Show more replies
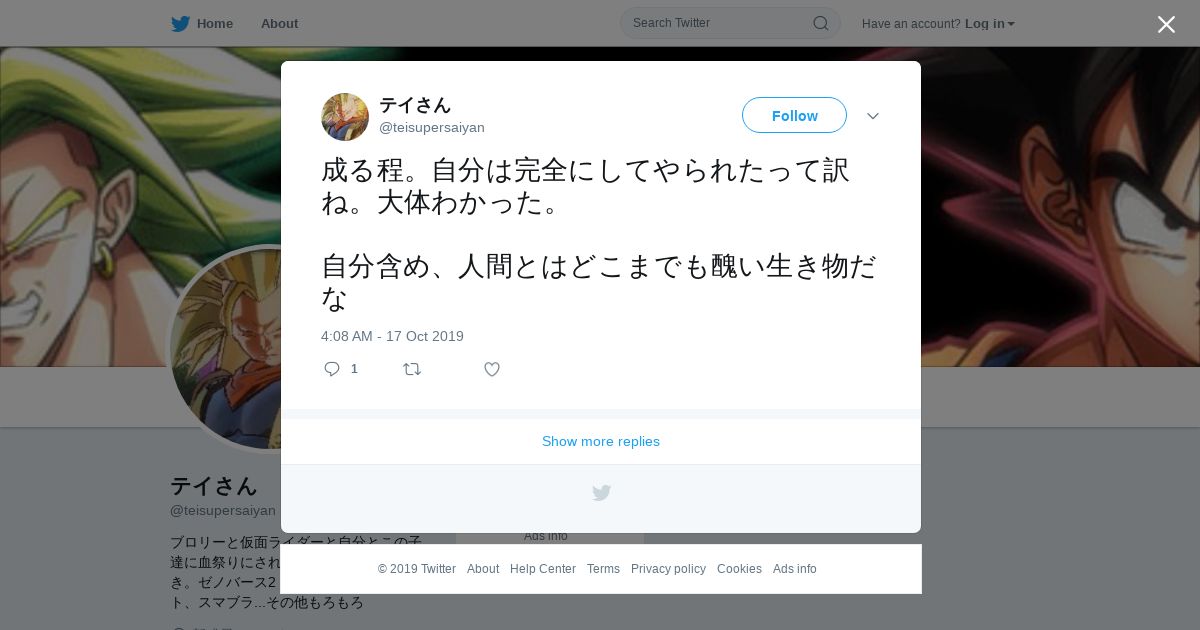The height and width of the screenshot is (630, 1200). [601, 441]
